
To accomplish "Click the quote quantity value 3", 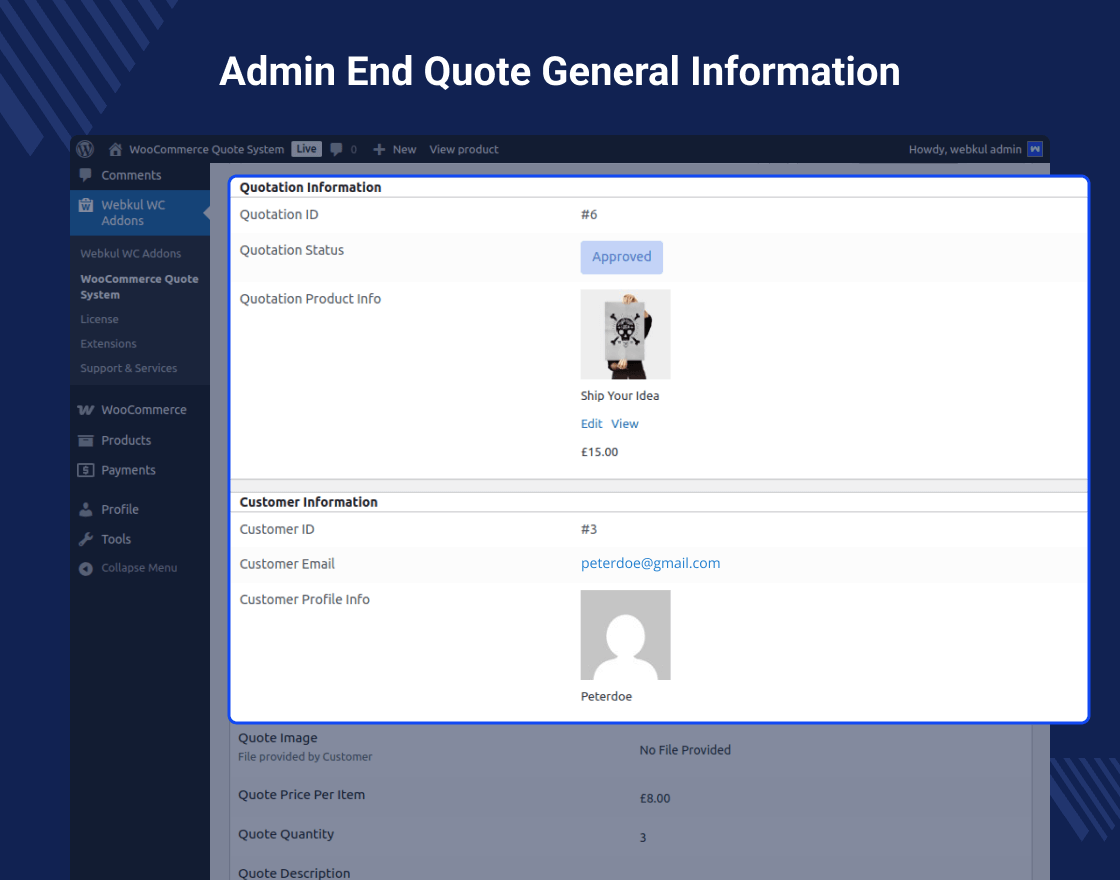I will 643,837.
